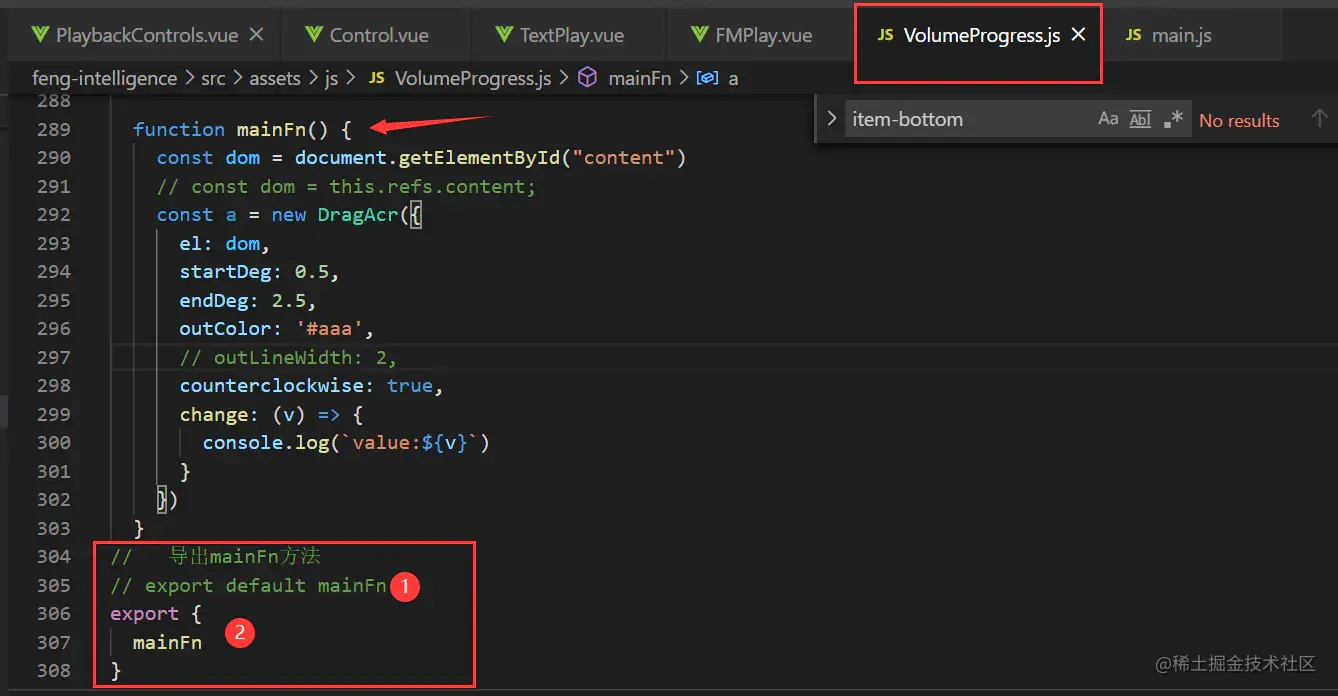Open feng-intelligence breadcrumb
Image resolution: width=1338 pixels, height=696 pixels.
click(104, 78)
